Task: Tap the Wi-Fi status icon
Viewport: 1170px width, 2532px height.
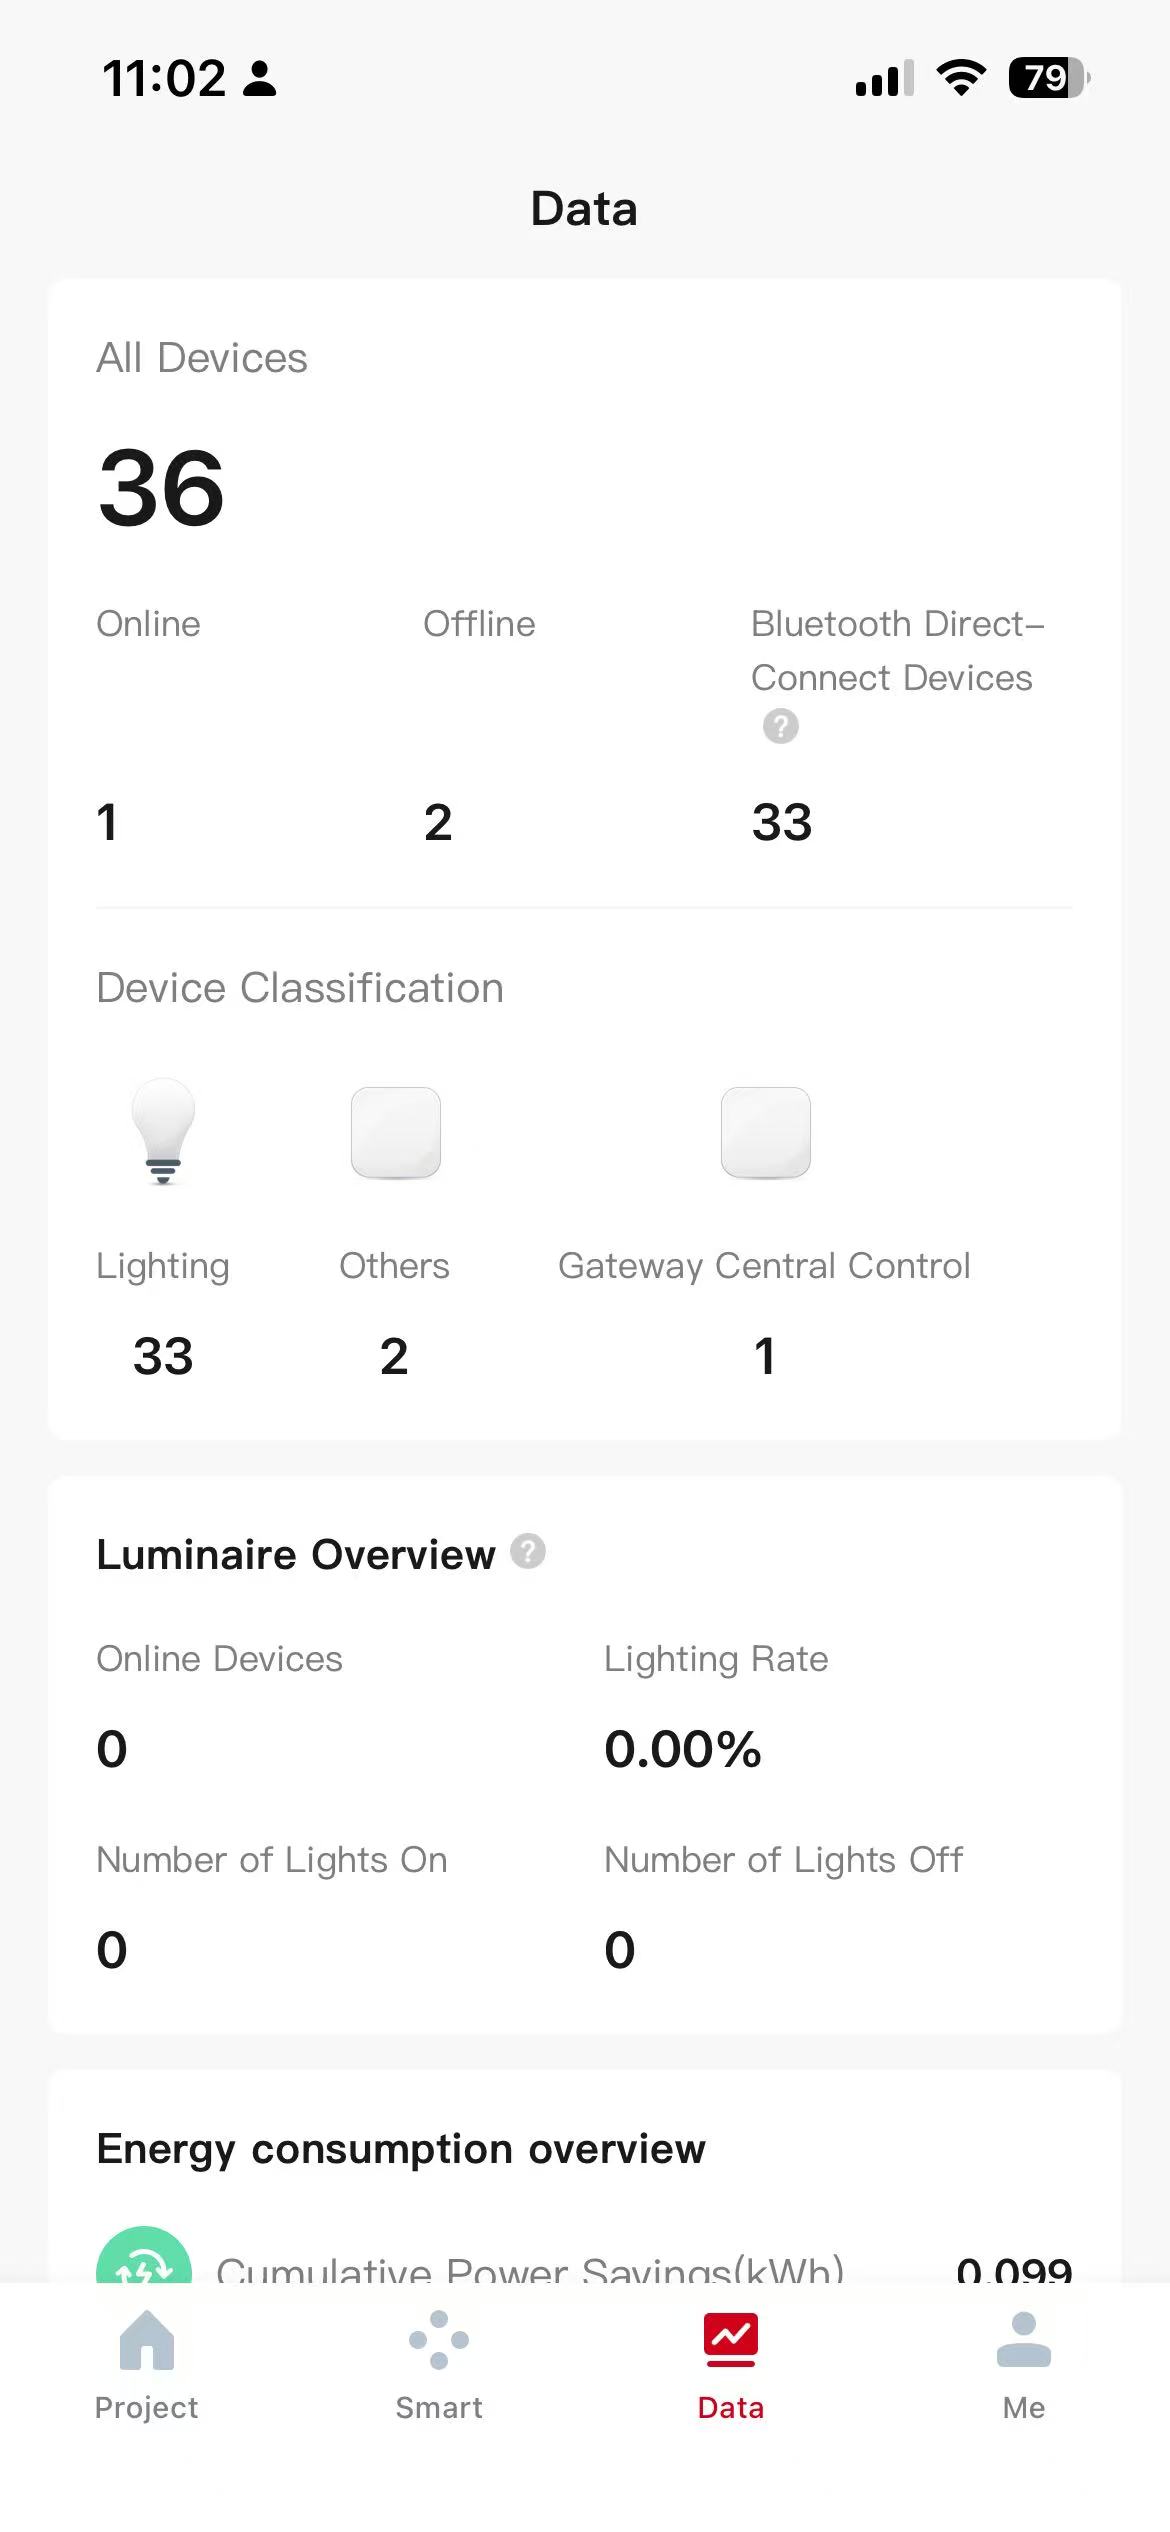Action: 961,78
